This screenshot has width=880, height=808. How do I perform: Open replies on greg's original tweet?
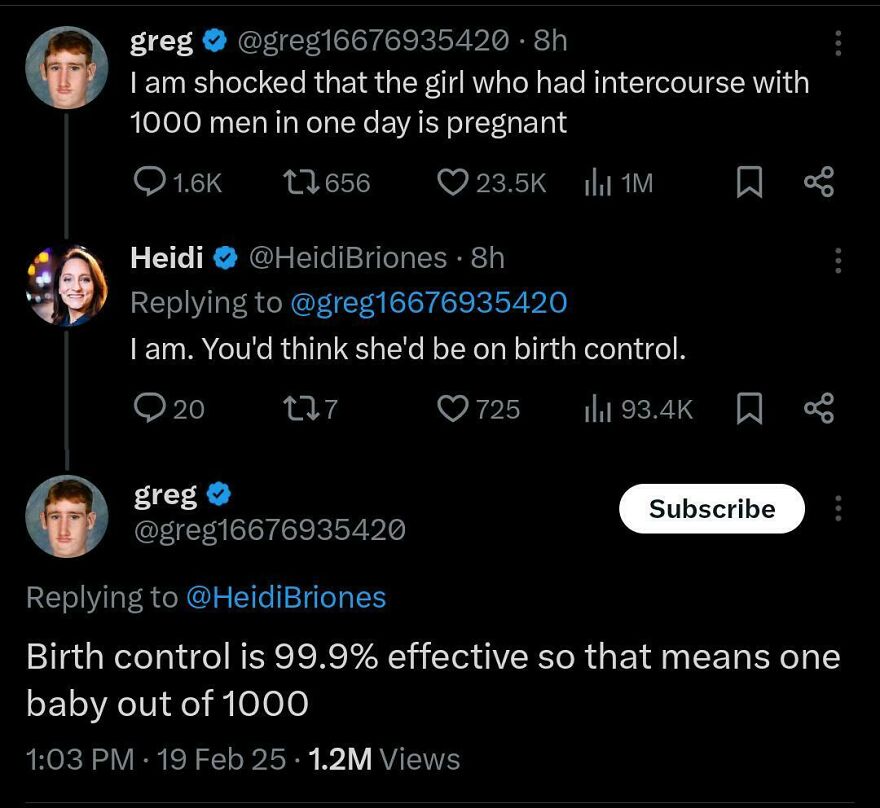[148, 182]
